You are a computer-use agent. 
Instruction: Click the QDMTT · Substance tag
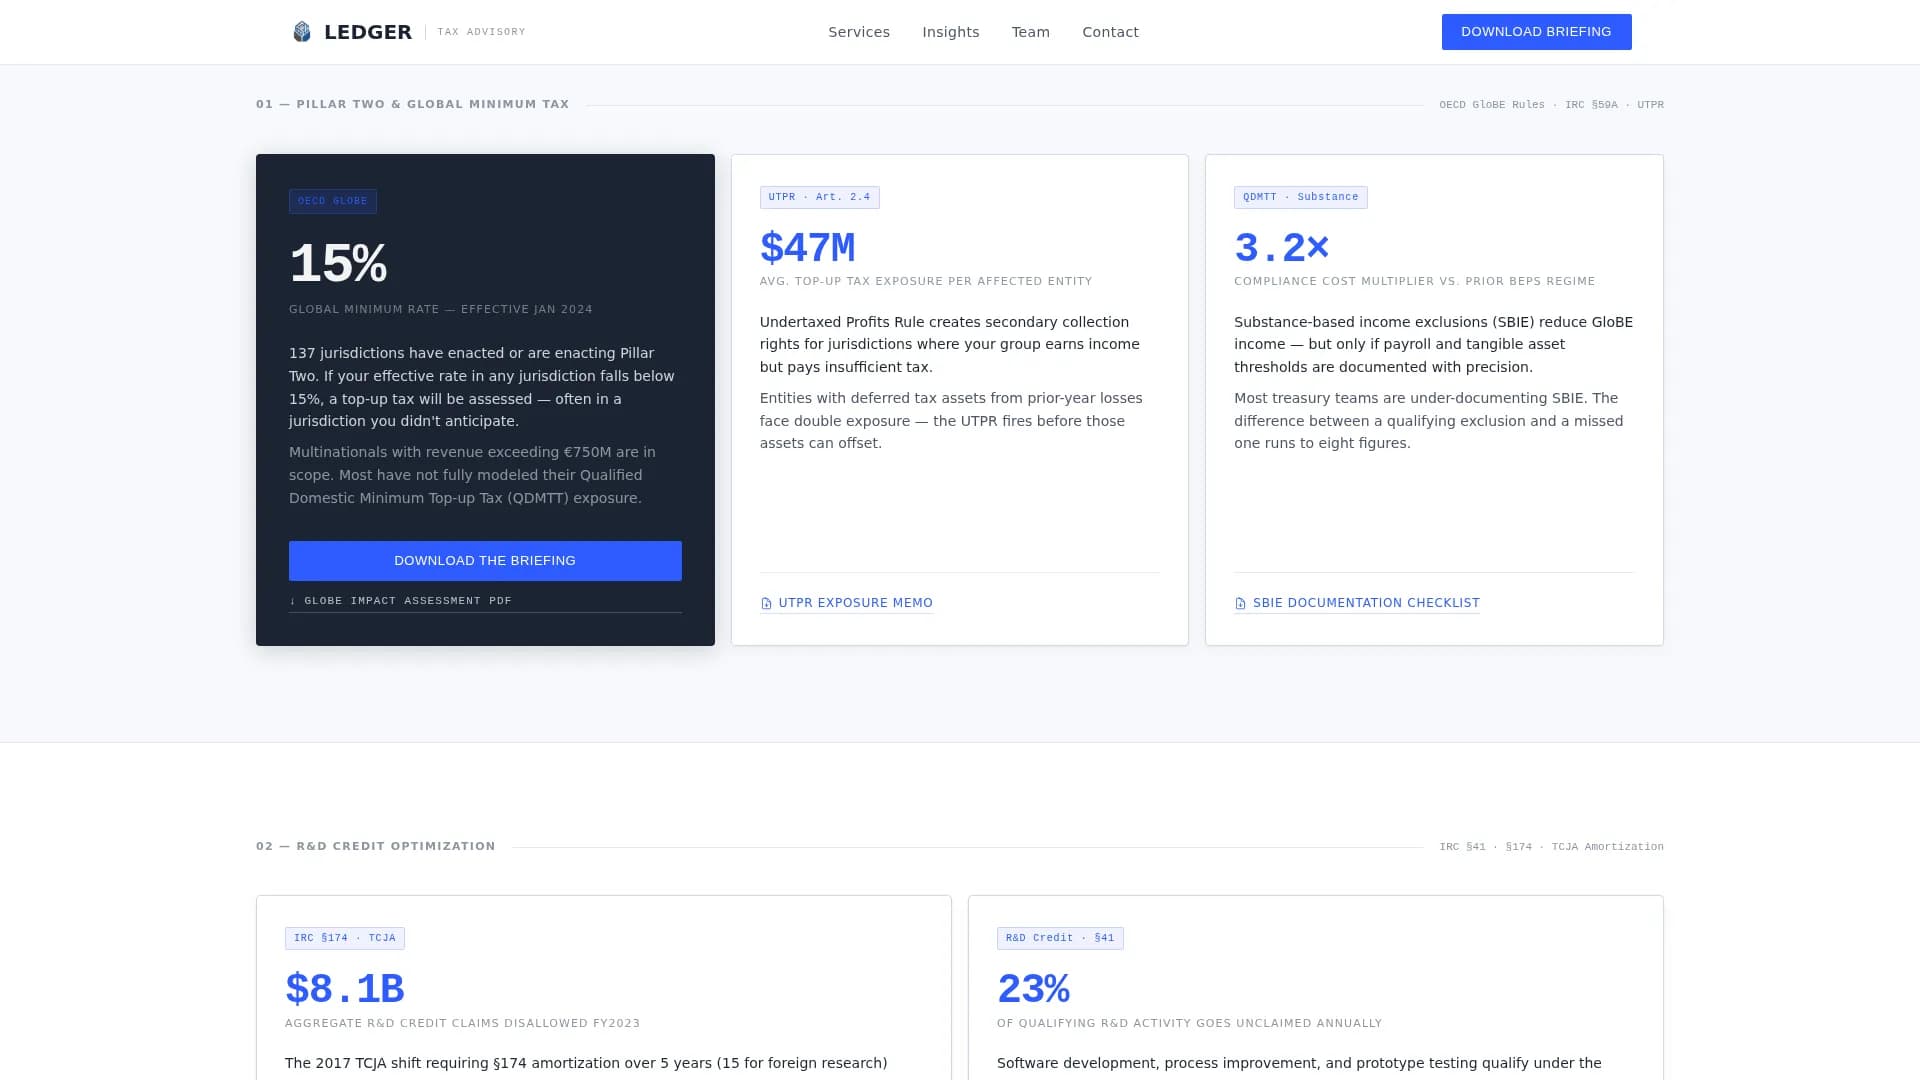[x=1300, y=197]
